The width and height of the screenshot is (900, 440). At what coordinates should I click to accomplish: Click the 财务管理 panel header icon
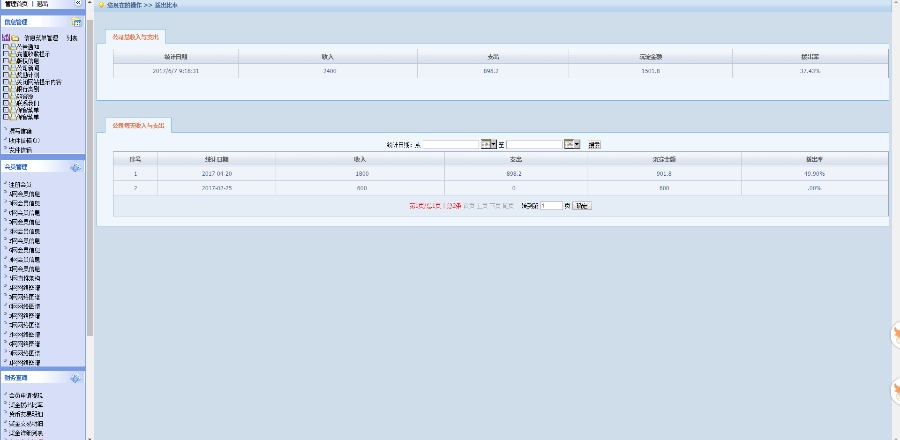[x=76, y=379]
